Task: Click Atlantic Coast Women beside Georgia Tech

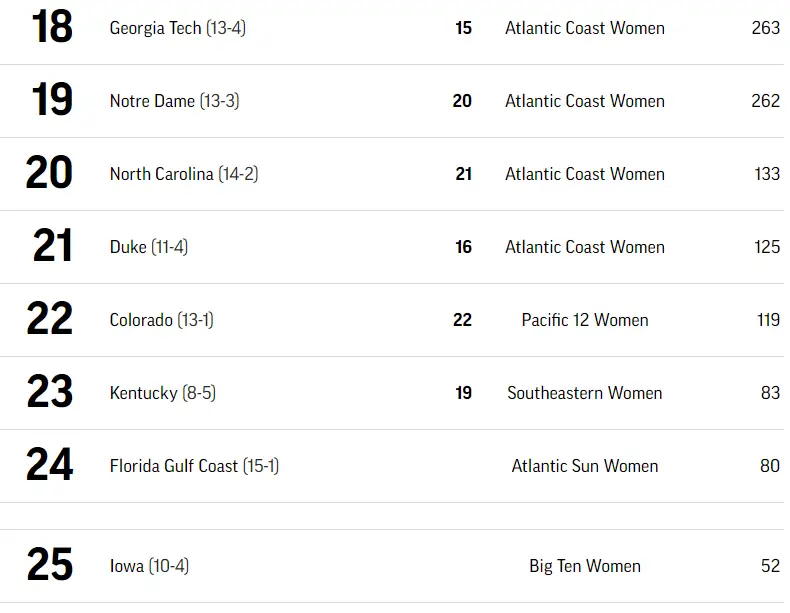Action: (584, 28)
